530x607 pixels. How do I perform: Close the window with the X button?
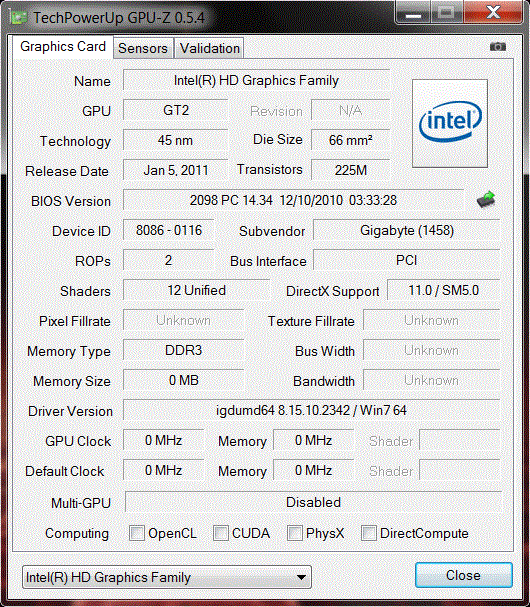[494, 12]
